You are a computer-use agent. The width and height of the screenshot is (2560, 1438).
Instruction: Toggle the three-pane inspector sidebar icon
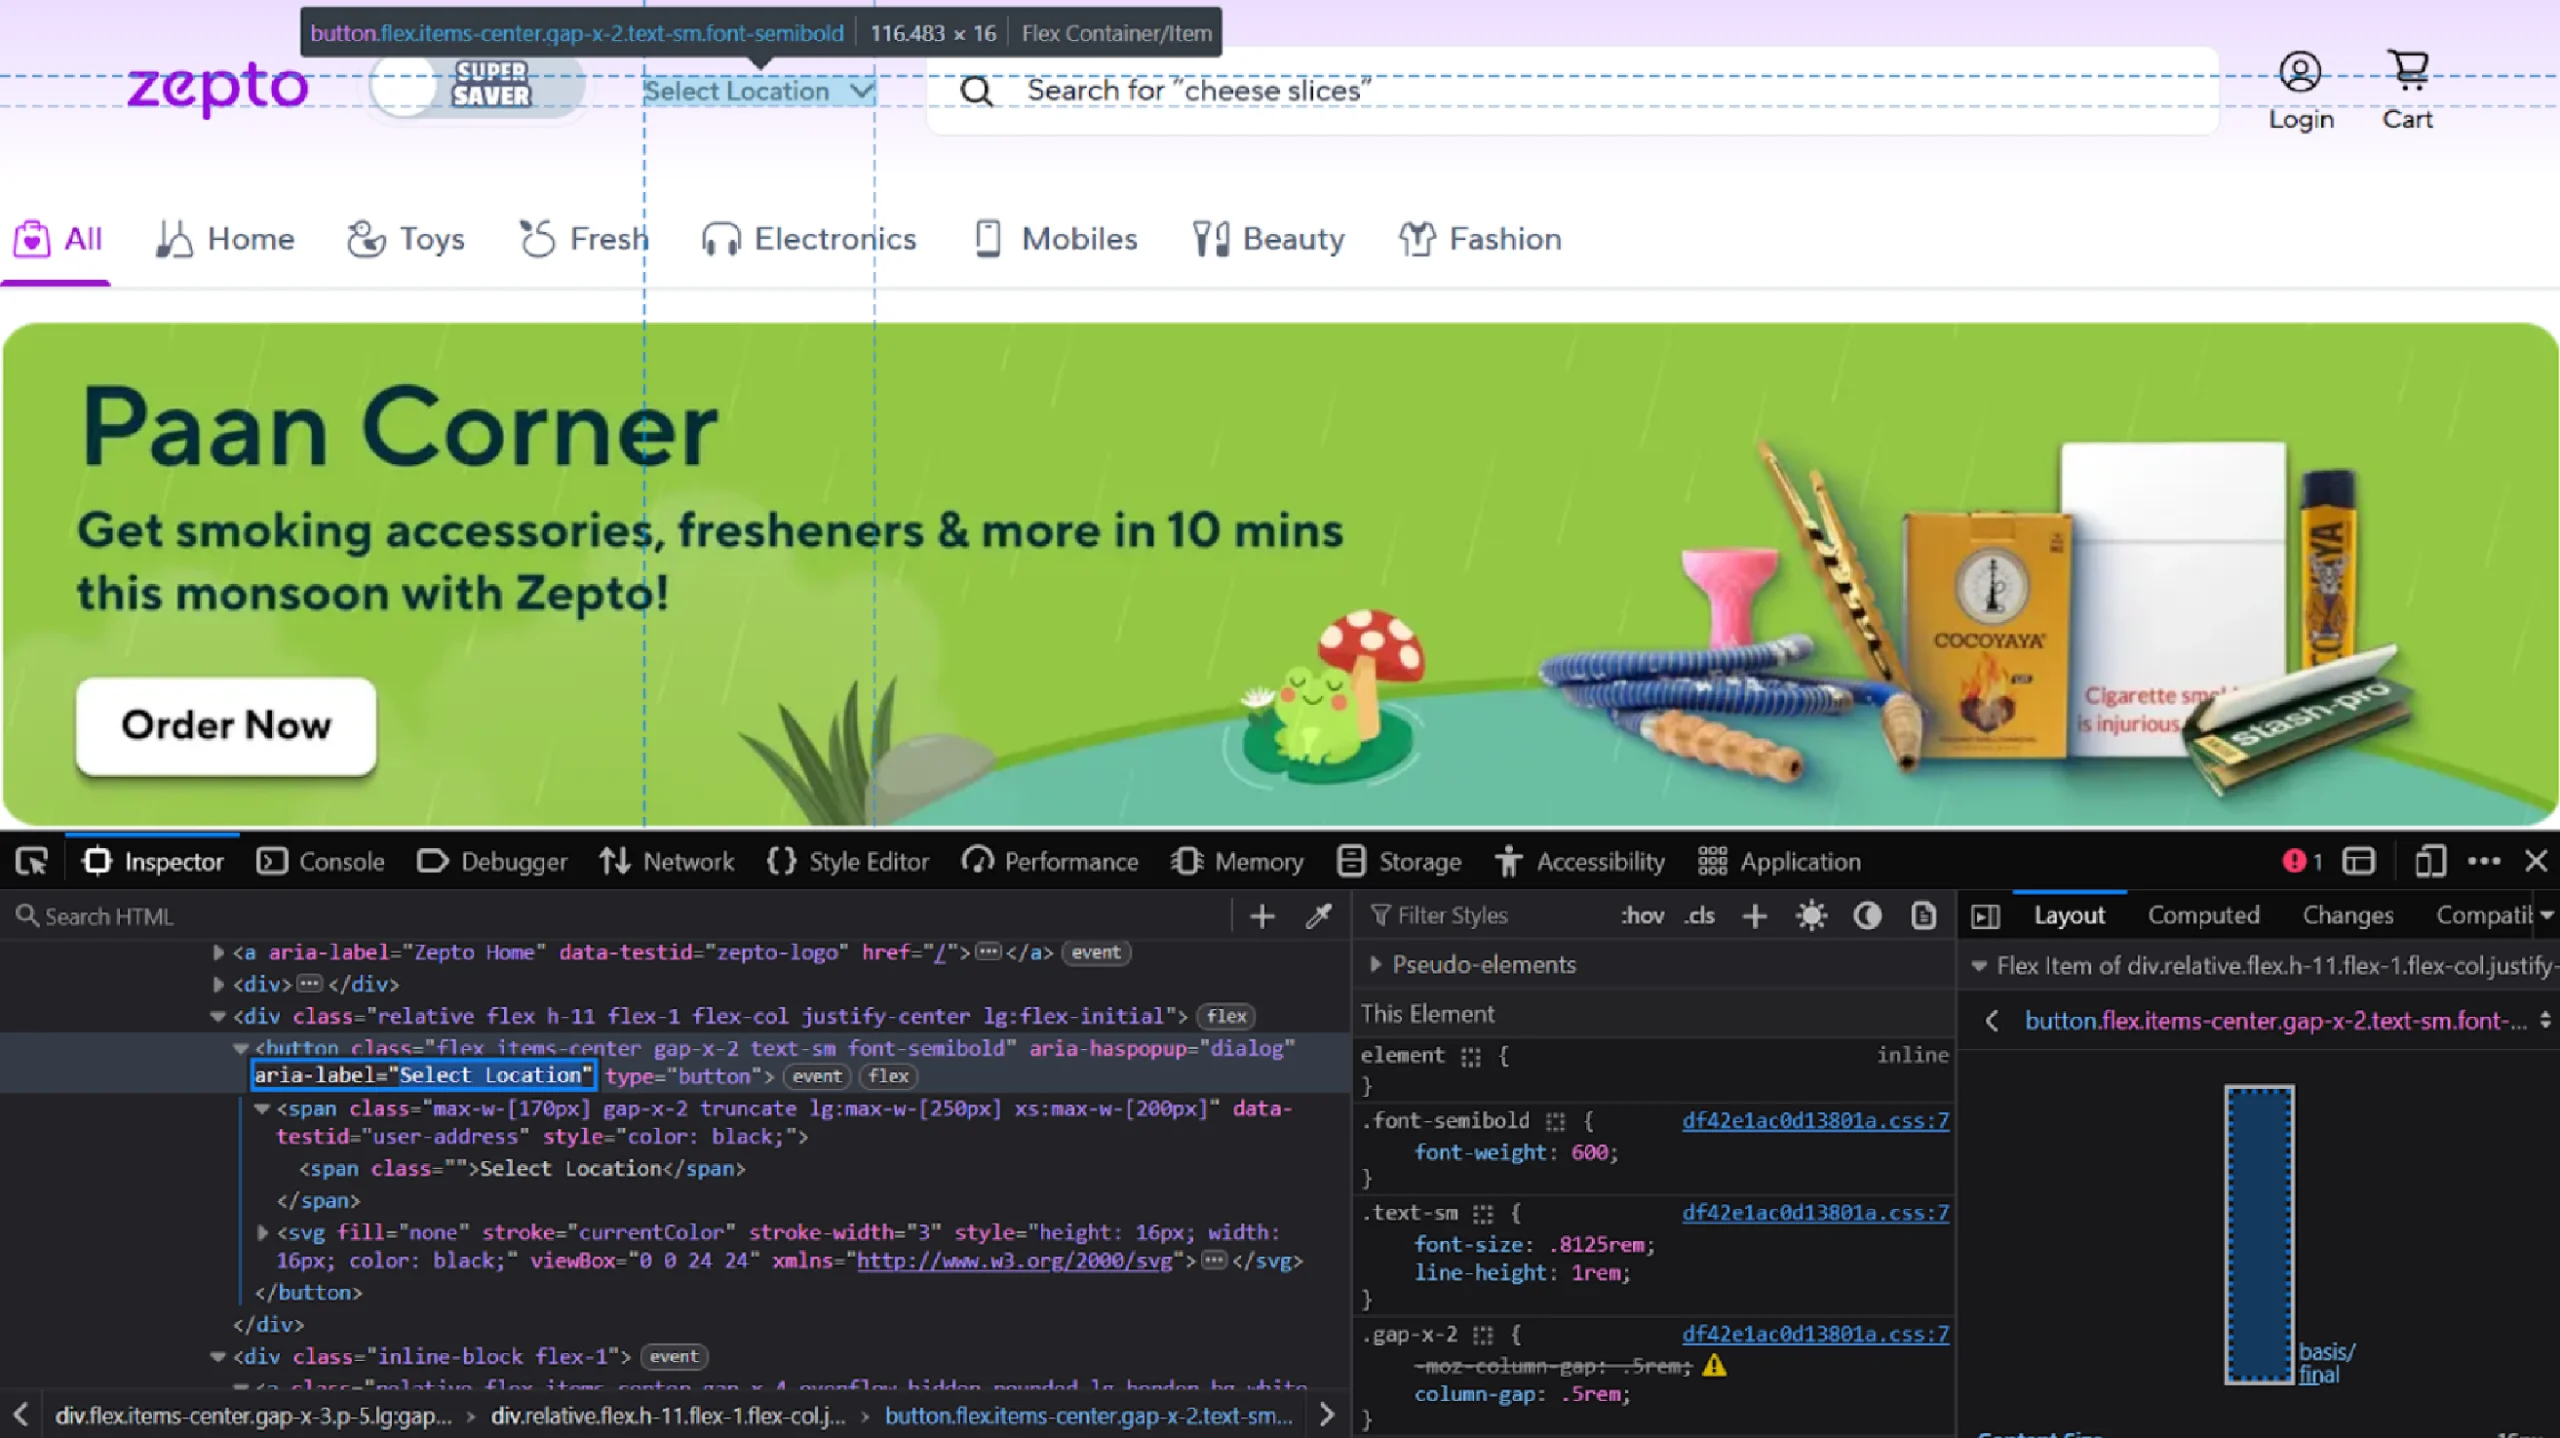pyautogui.click(x=1985, y=916)
